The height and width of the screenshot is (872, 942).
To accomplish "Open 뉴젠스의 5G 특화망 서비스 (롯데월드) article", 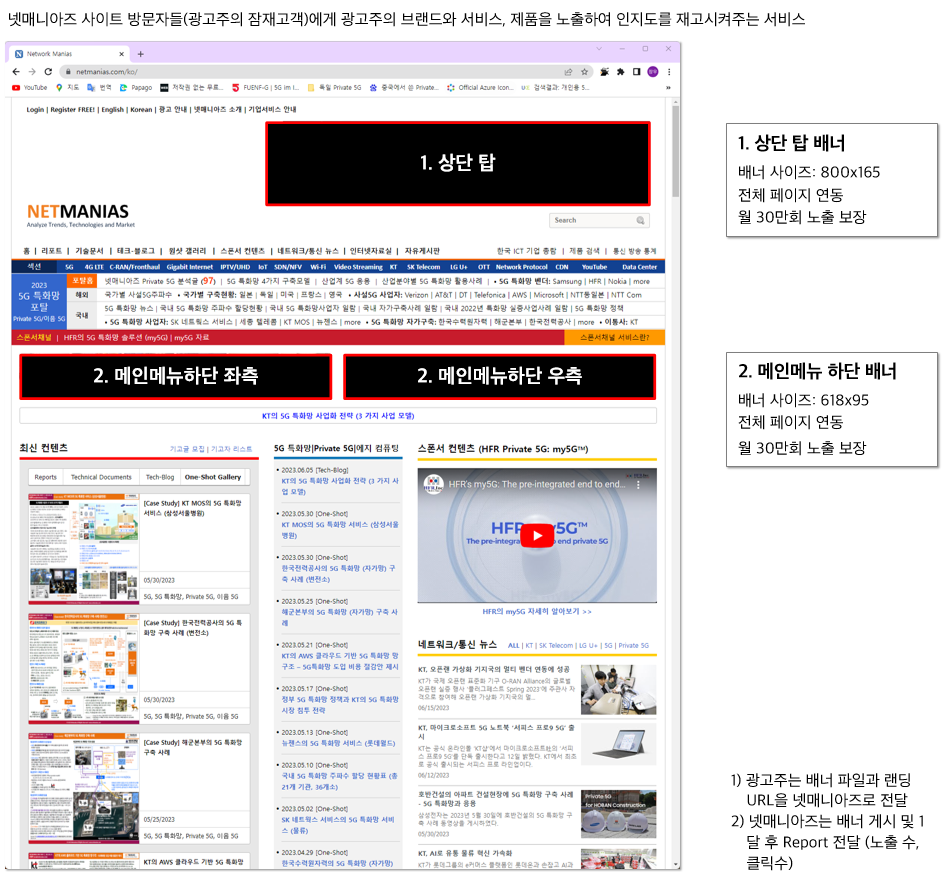I will (338, 743).
